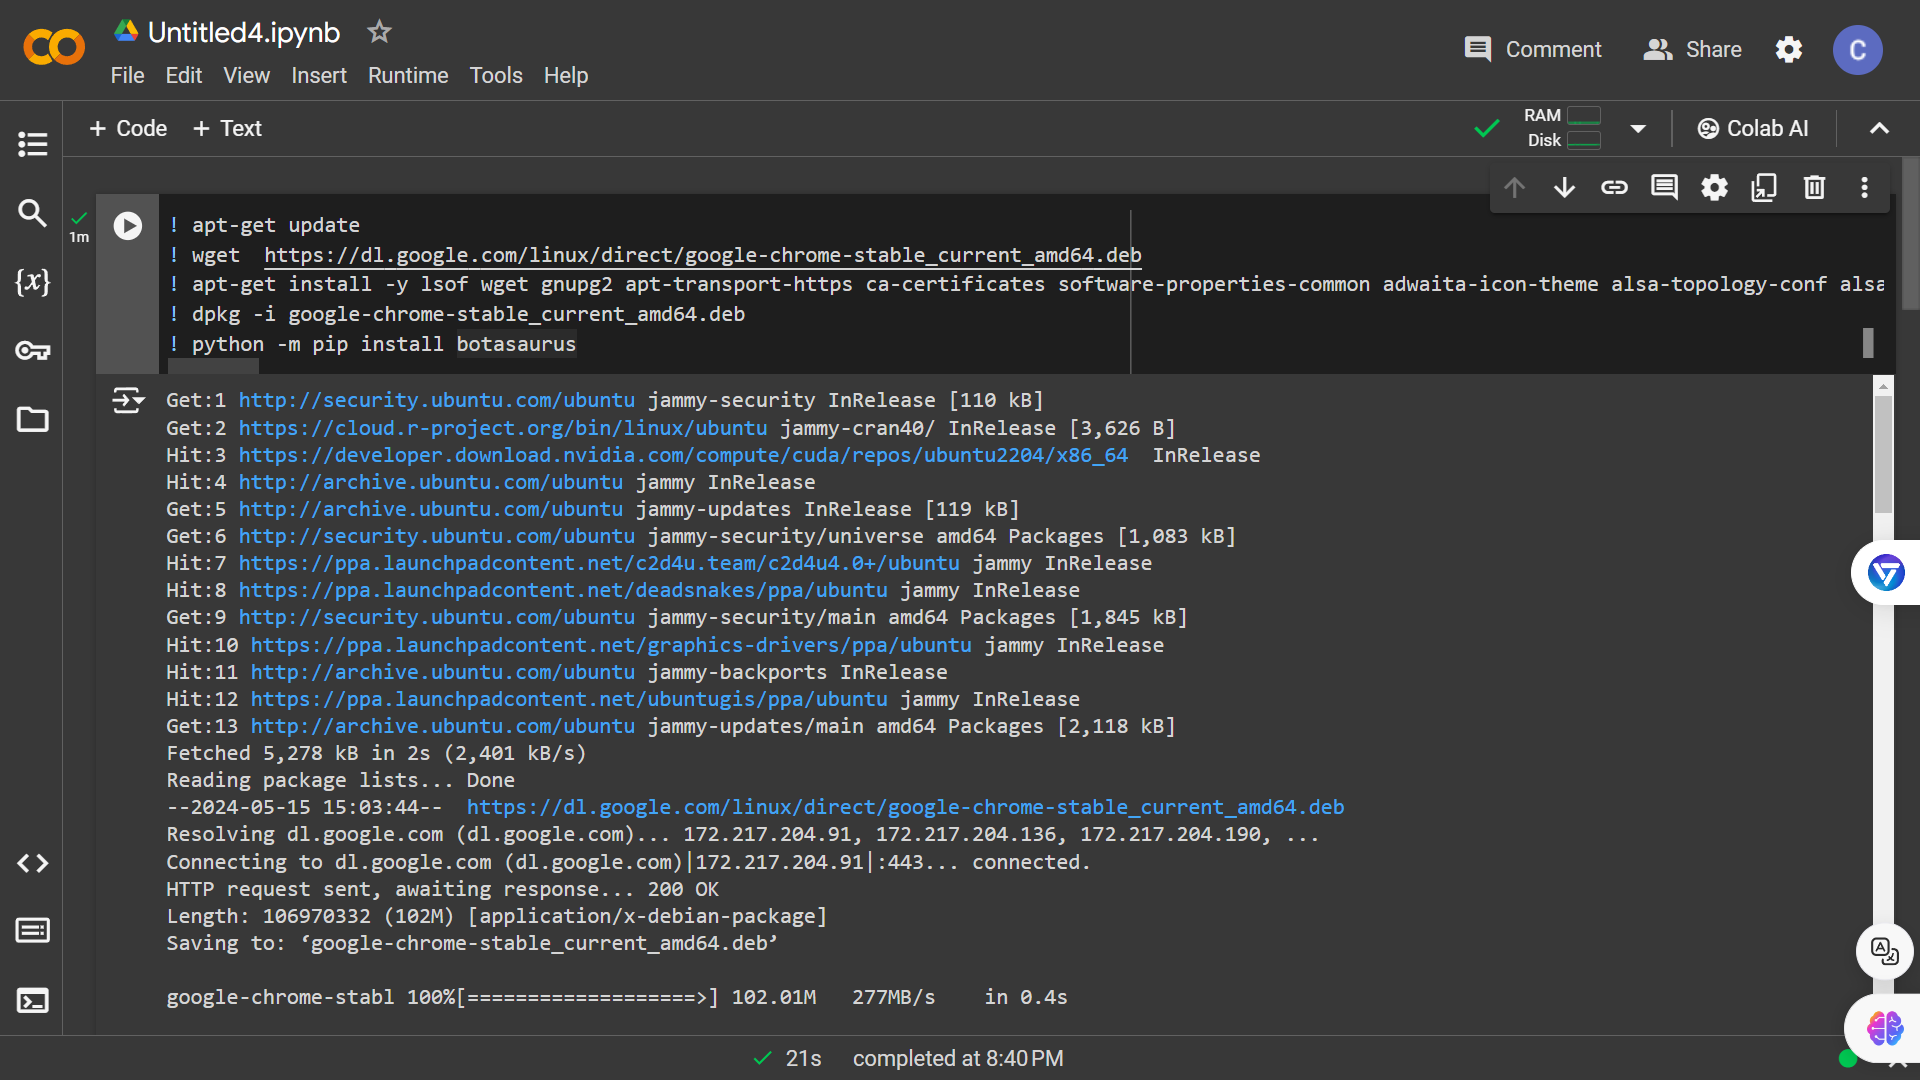Collapse the header with chevron arrow
1920x1080 pixels.
point(1879,129)
